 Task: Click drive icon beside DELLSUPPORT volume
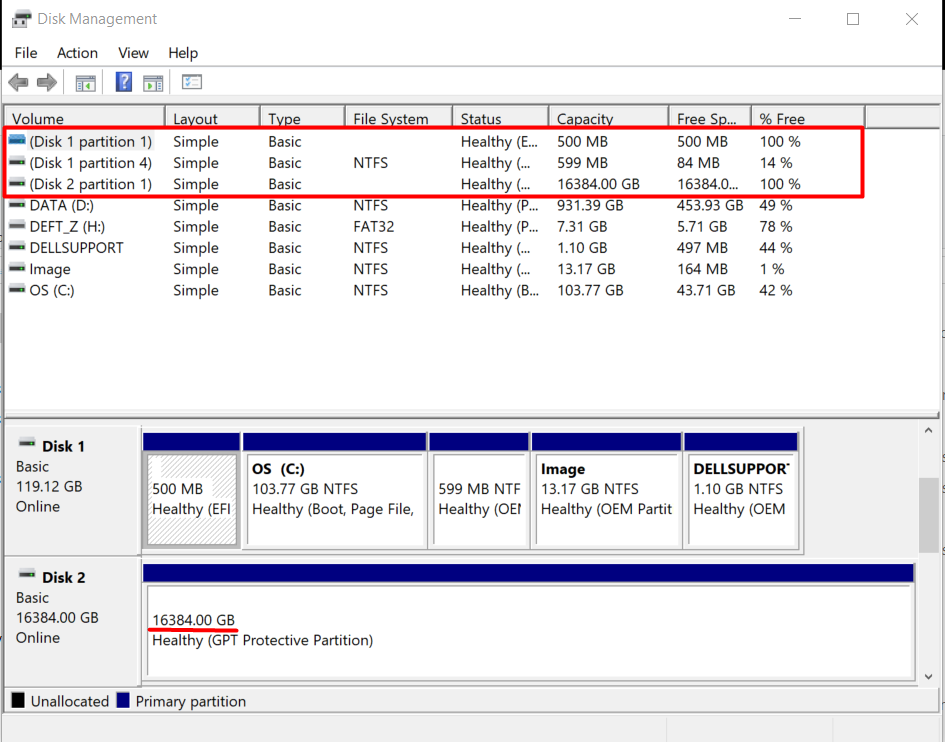[x=17, y=247]
